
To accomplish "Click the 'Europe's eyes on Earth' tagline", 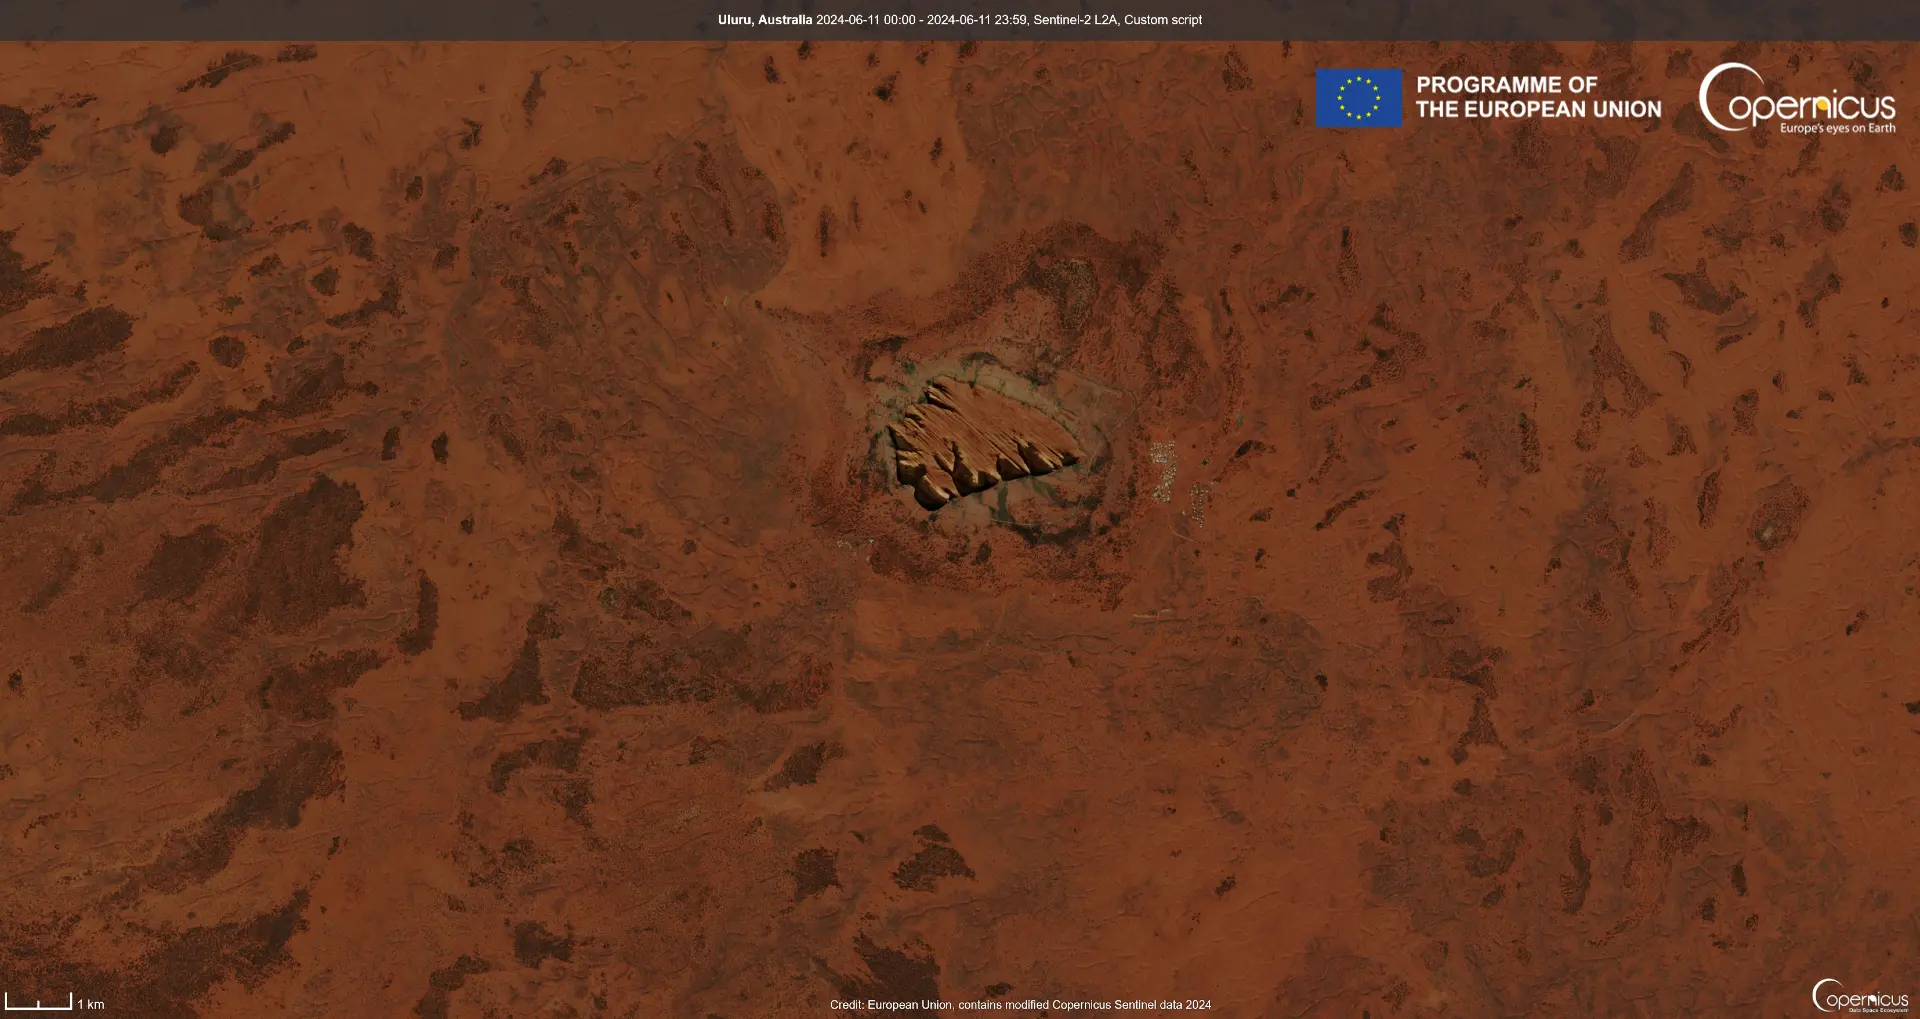I will point(1837,129).
